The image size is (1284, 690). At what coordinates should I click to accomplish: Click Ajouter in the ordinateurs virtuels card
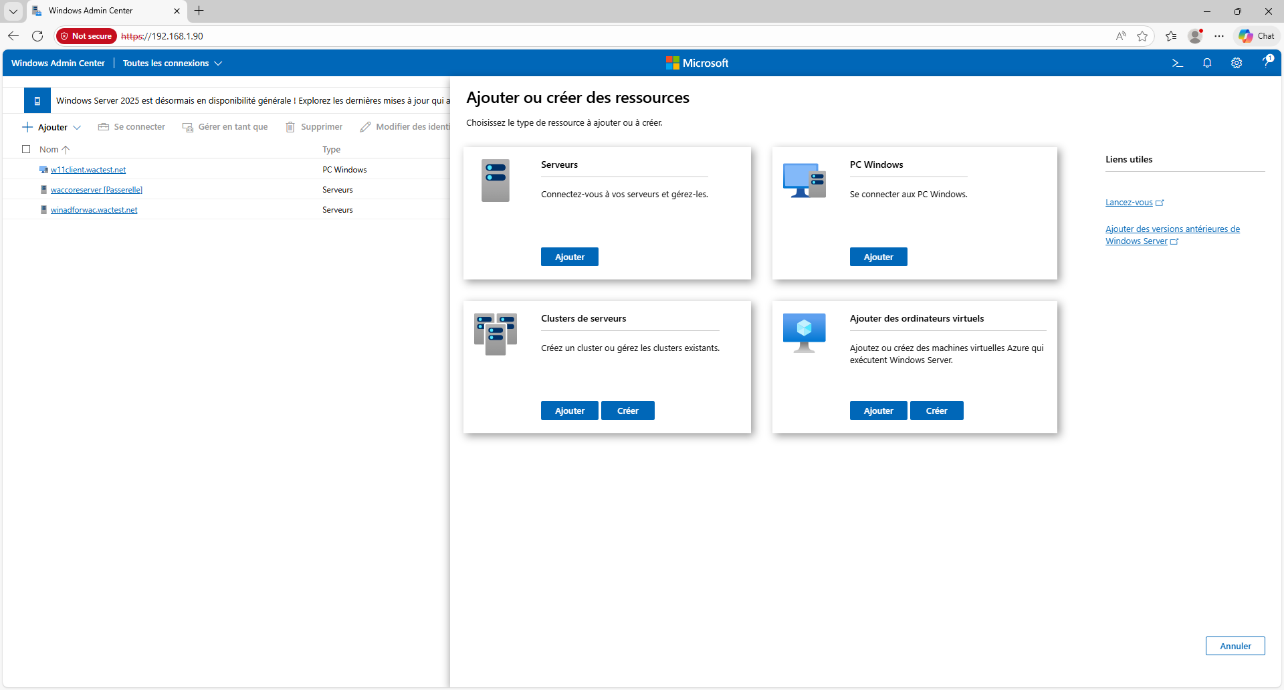tap(879, 411)
